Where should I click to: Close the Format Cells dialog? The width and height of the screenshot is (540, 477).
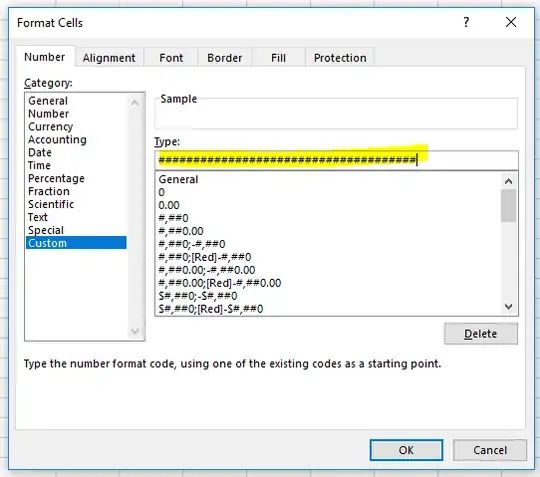(x=511, y=22)
